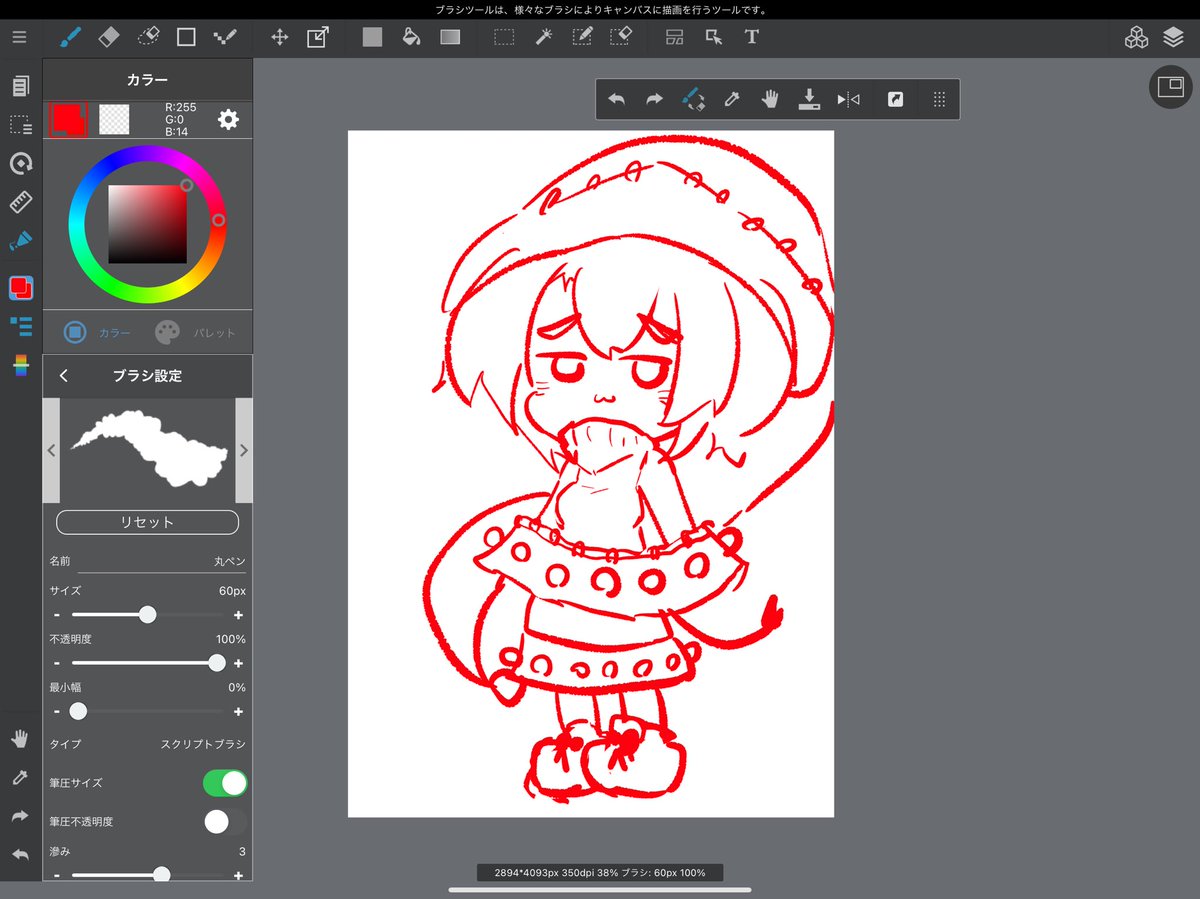The height and width of the screenshot is (899, 1200).
Task: Select the Gradient tool
Action: click(x=450, y=37)
